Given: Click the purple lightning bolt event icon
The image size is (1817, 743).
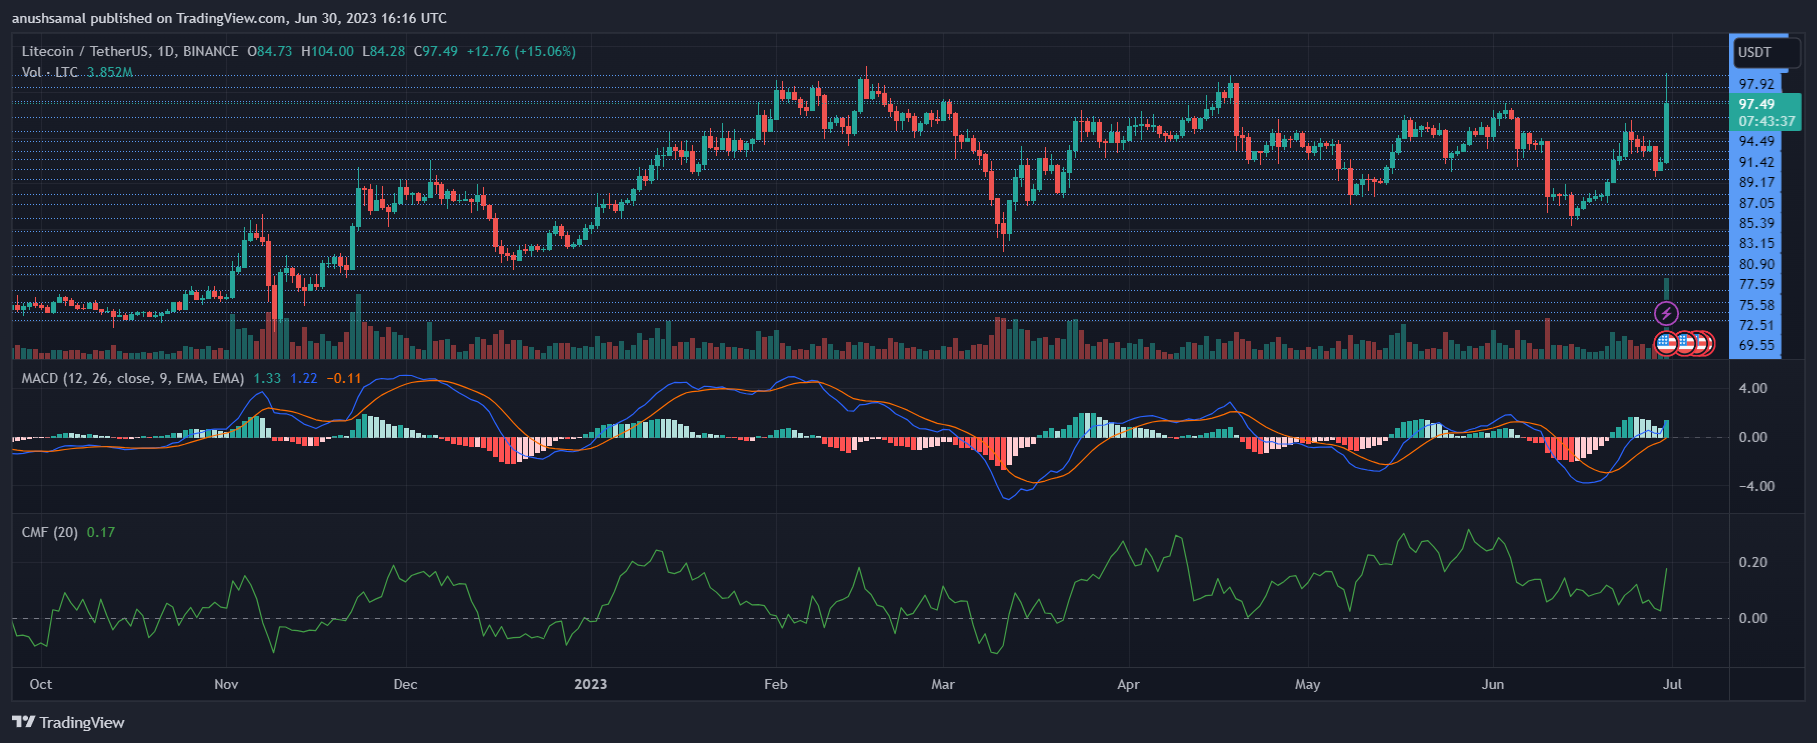Looking at the screenshot, I should pos(1665,314).
